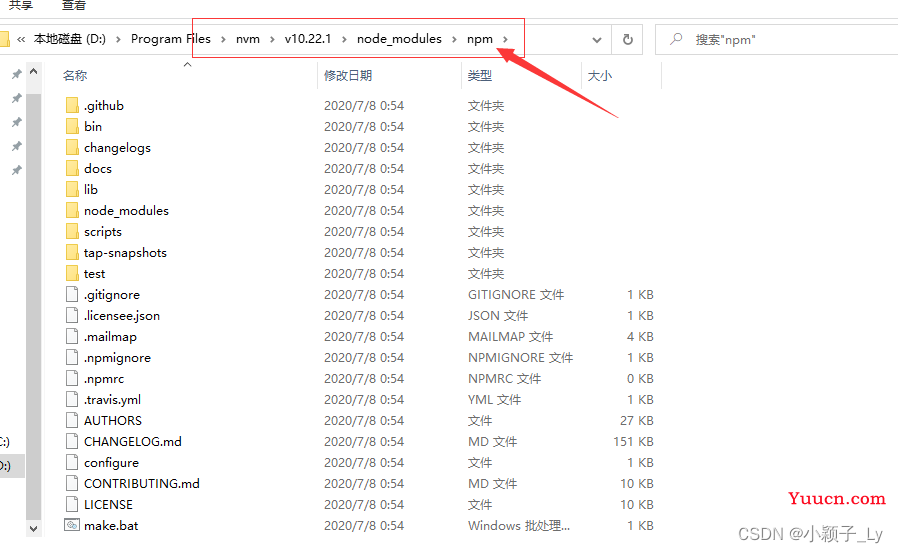Expand the chevron after v10.22.1 in path
898x553 pixels.
click(x=344, y=39)
